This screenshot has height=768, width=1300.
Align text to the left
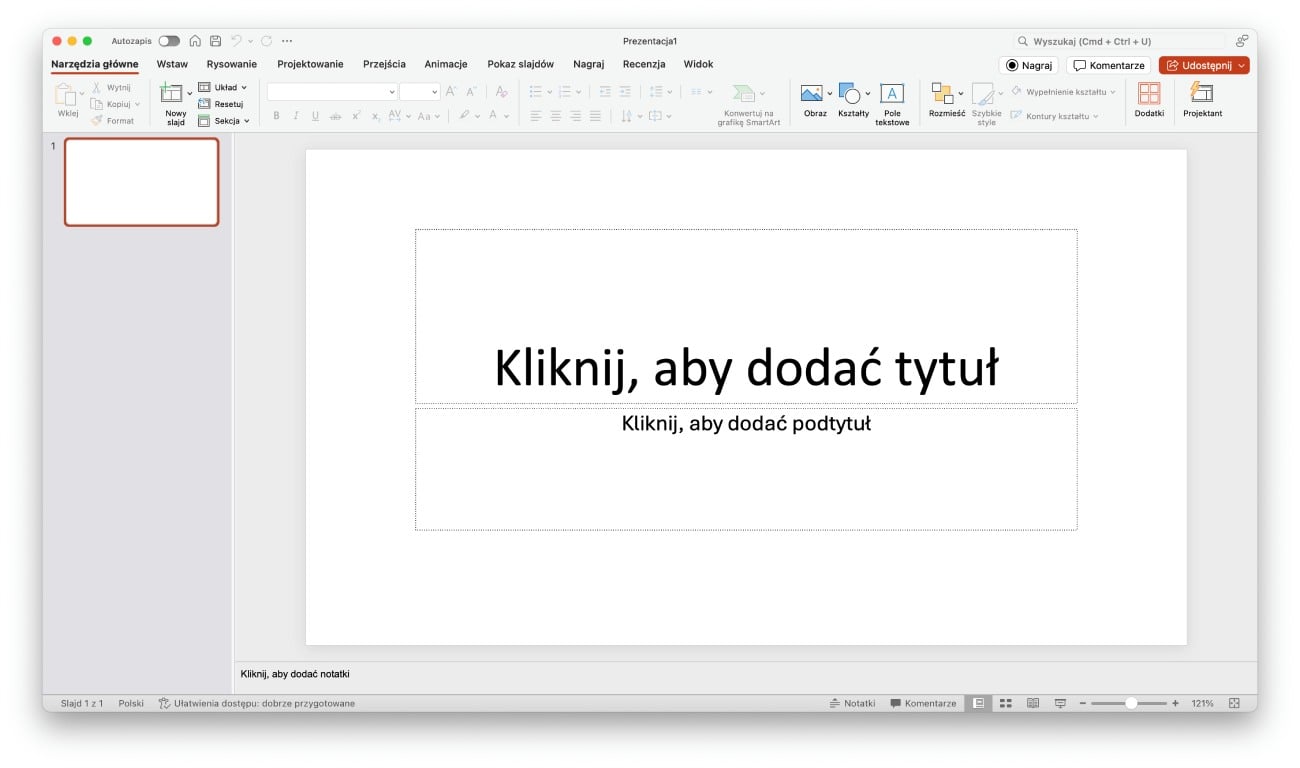pos(535,116)
